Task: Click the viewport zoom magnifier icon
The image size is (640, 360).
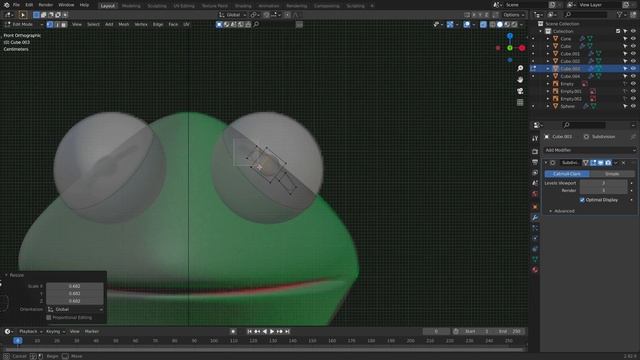Action: [x=520, y=68]
